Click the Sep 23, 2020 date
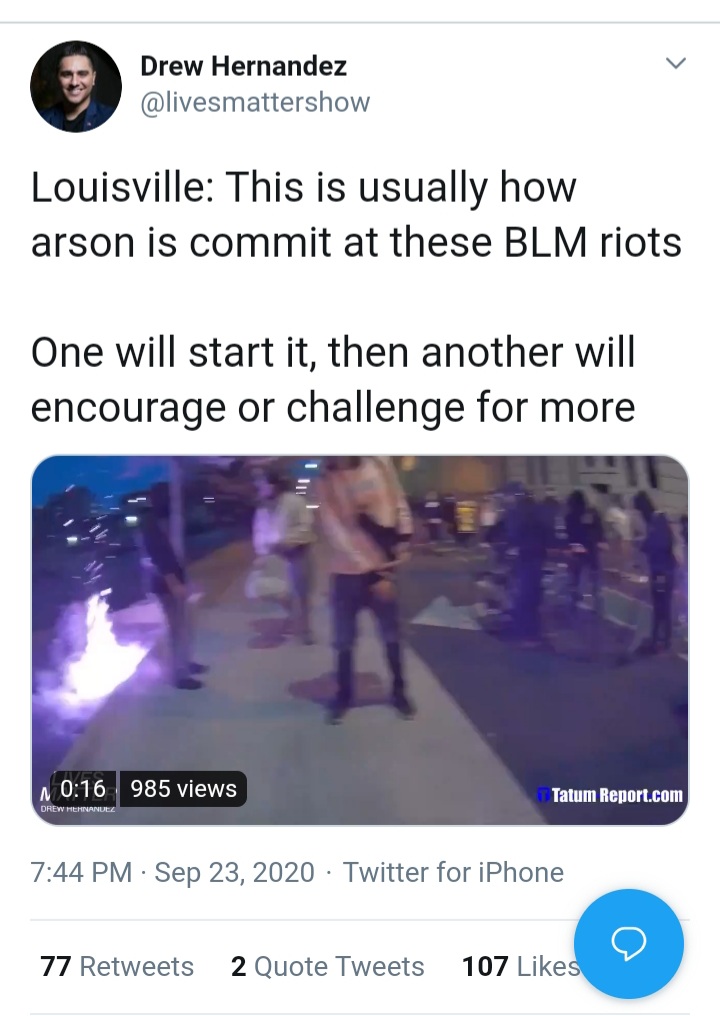The image size is (720, 1016). (x=234, y=872)
